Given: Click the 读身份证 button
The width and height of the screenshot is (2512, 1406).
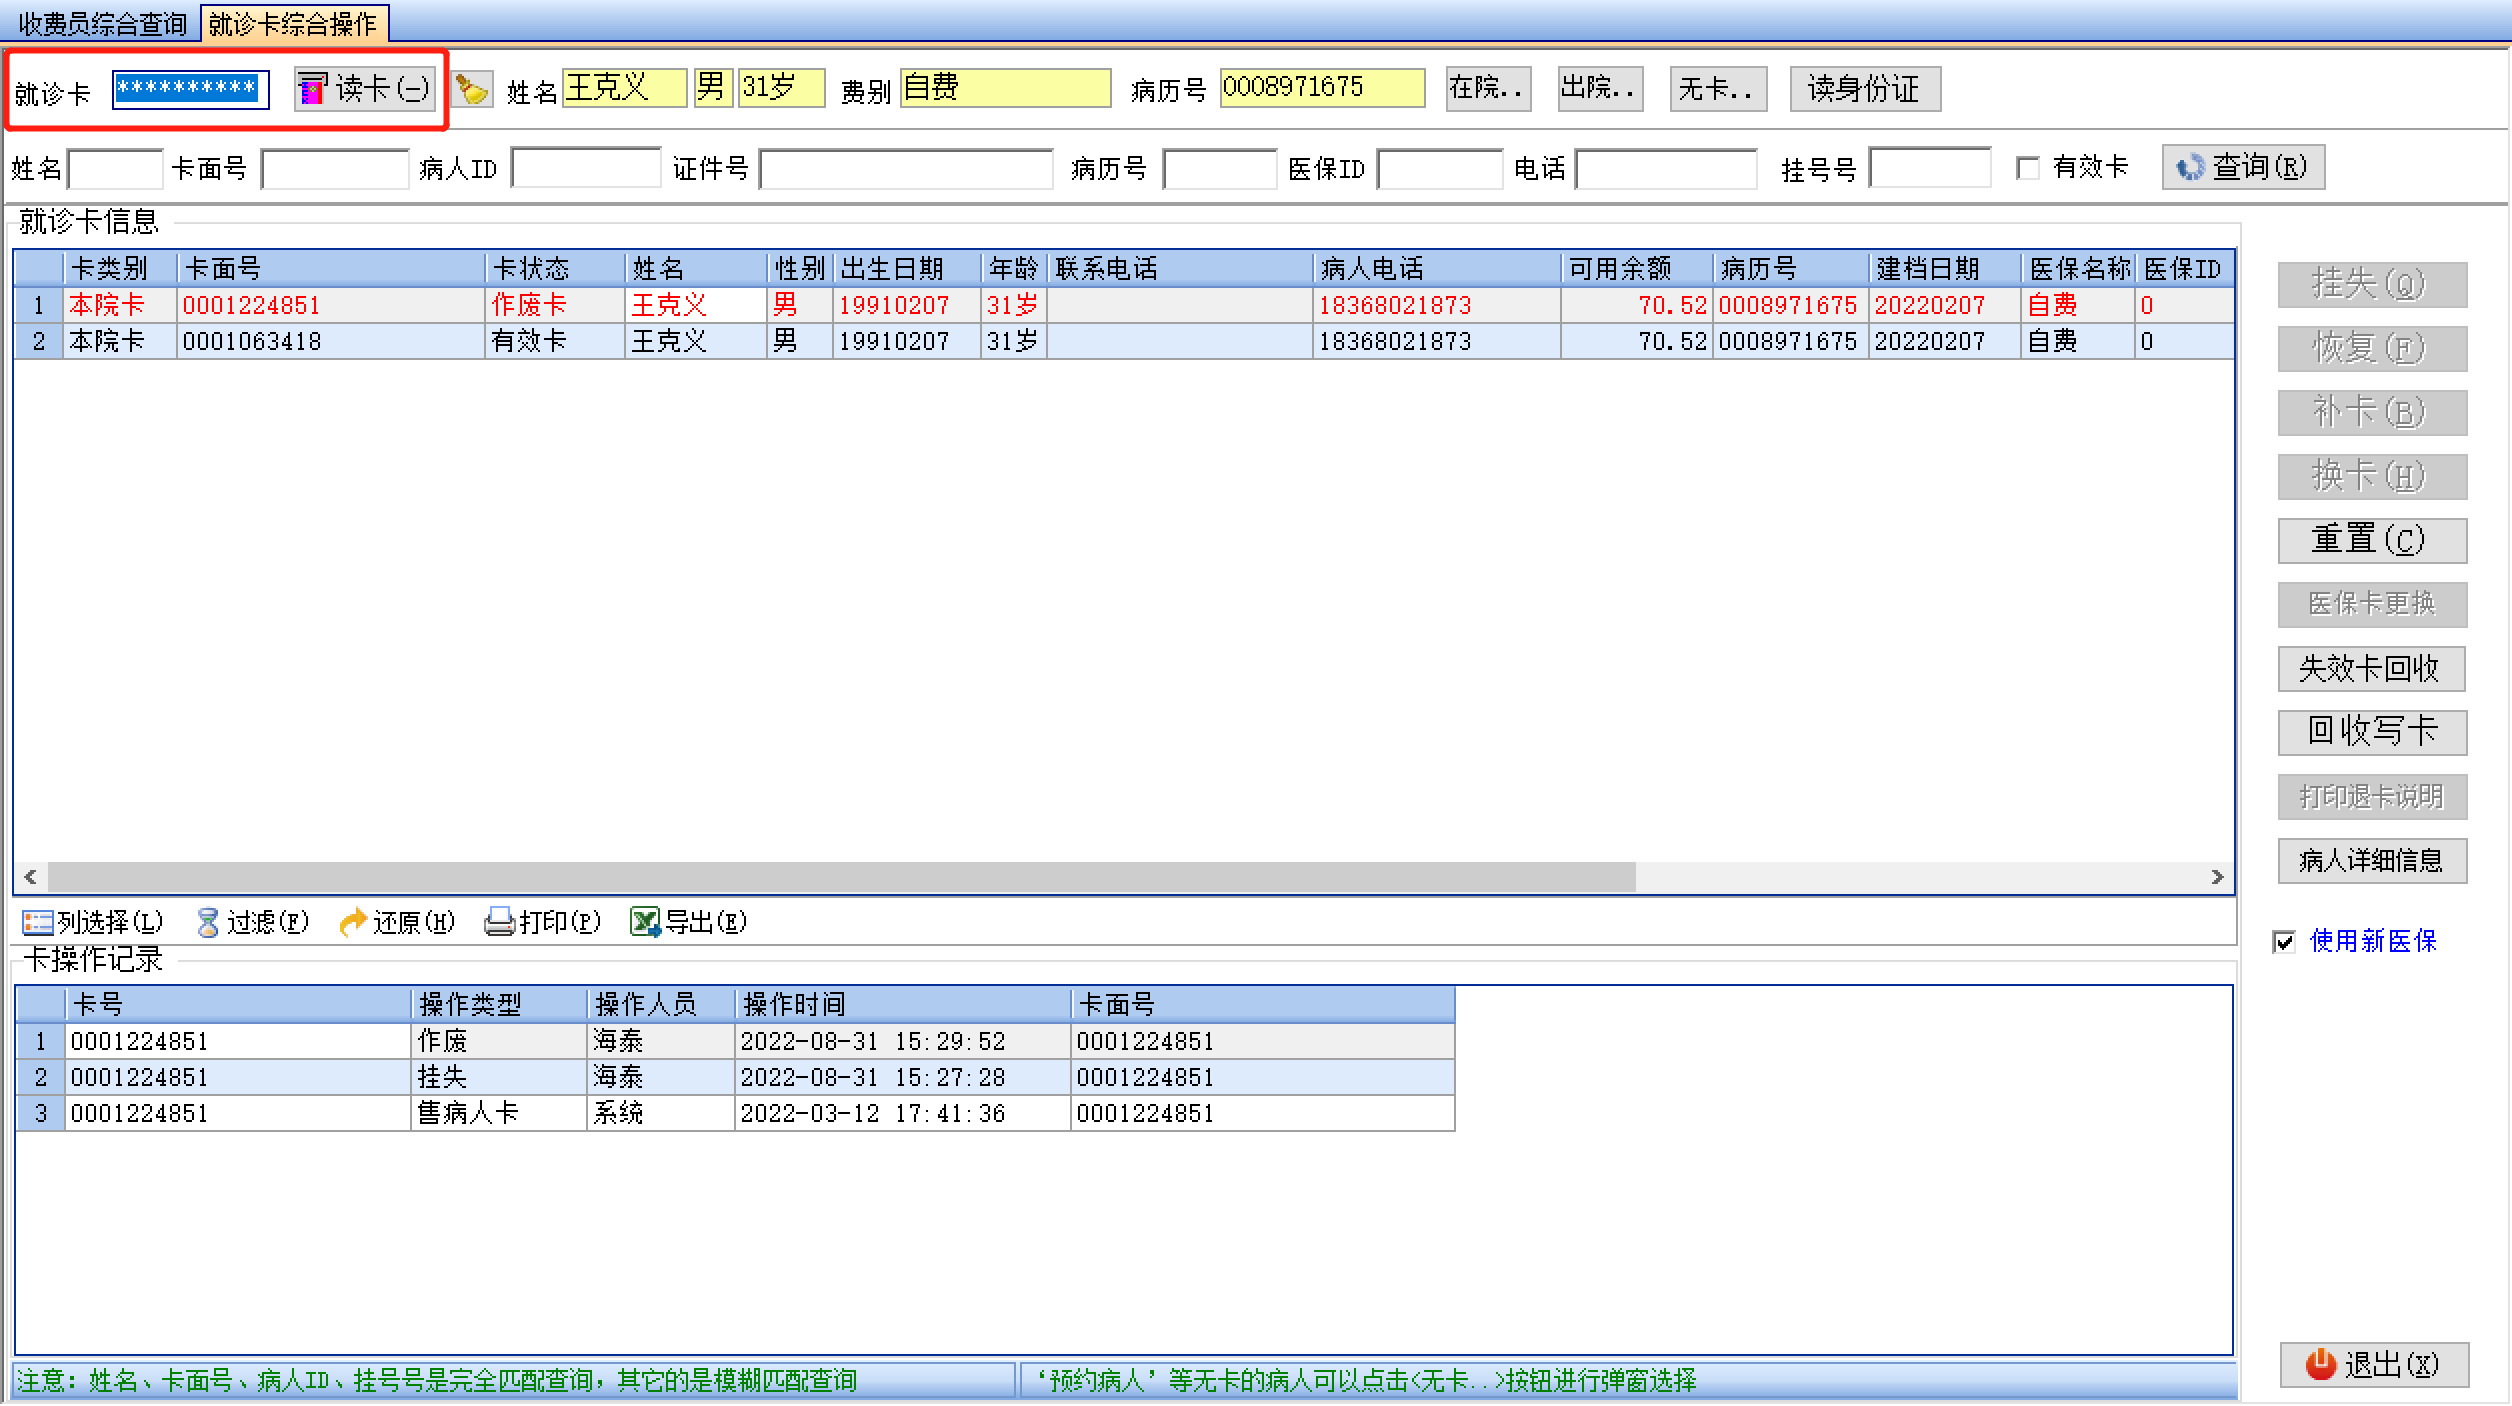Looking at the screenshot, I should (x=1864, y=89).
